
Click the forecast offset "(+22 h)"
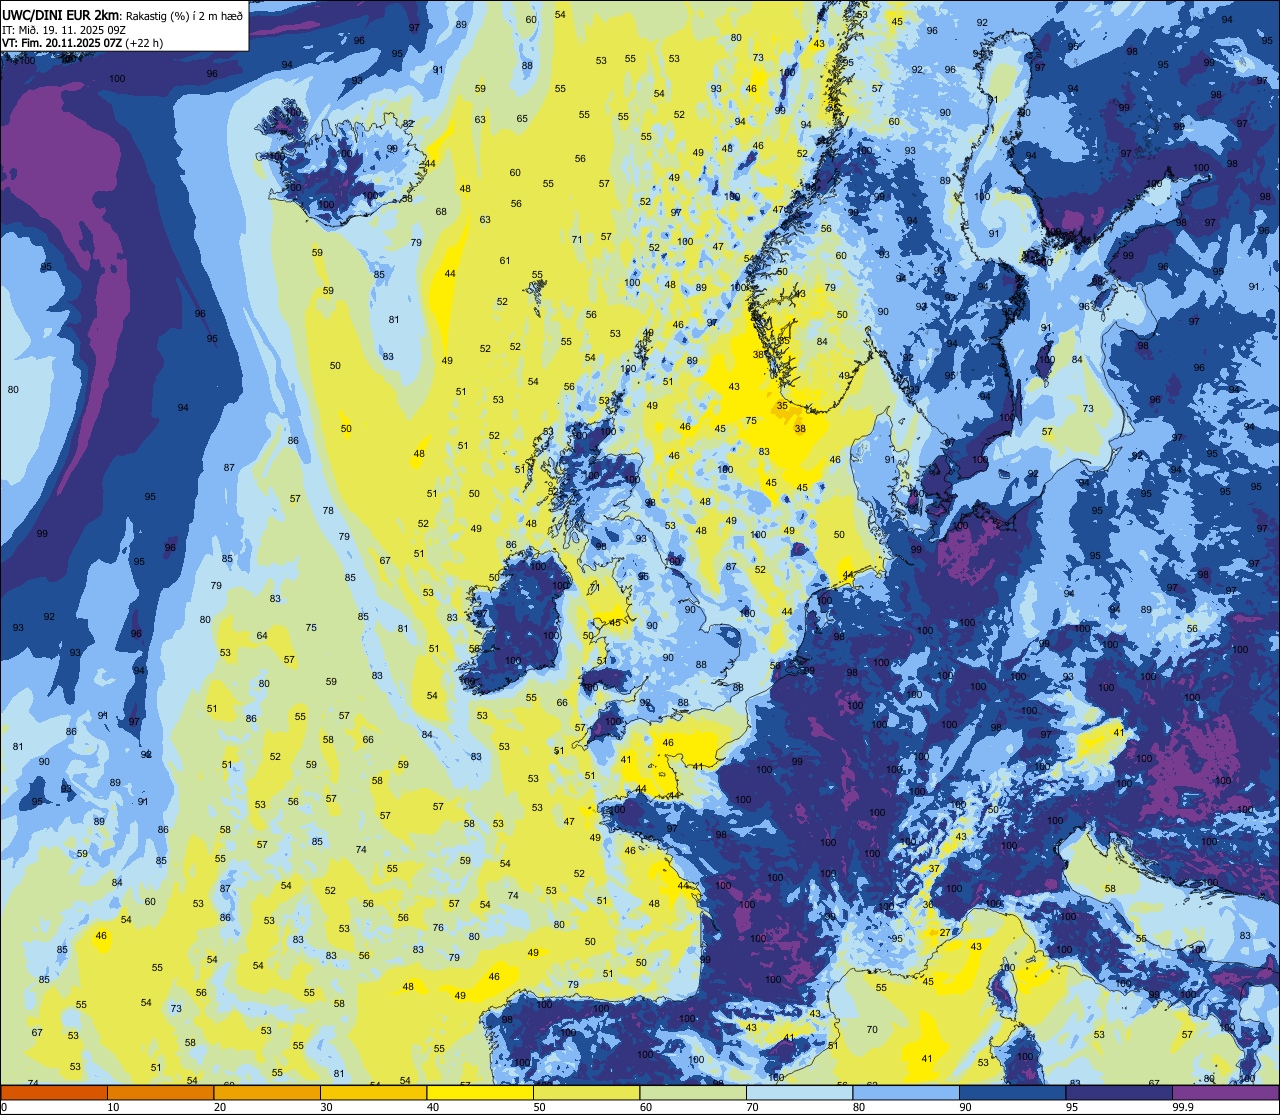(x=144, y=43)
